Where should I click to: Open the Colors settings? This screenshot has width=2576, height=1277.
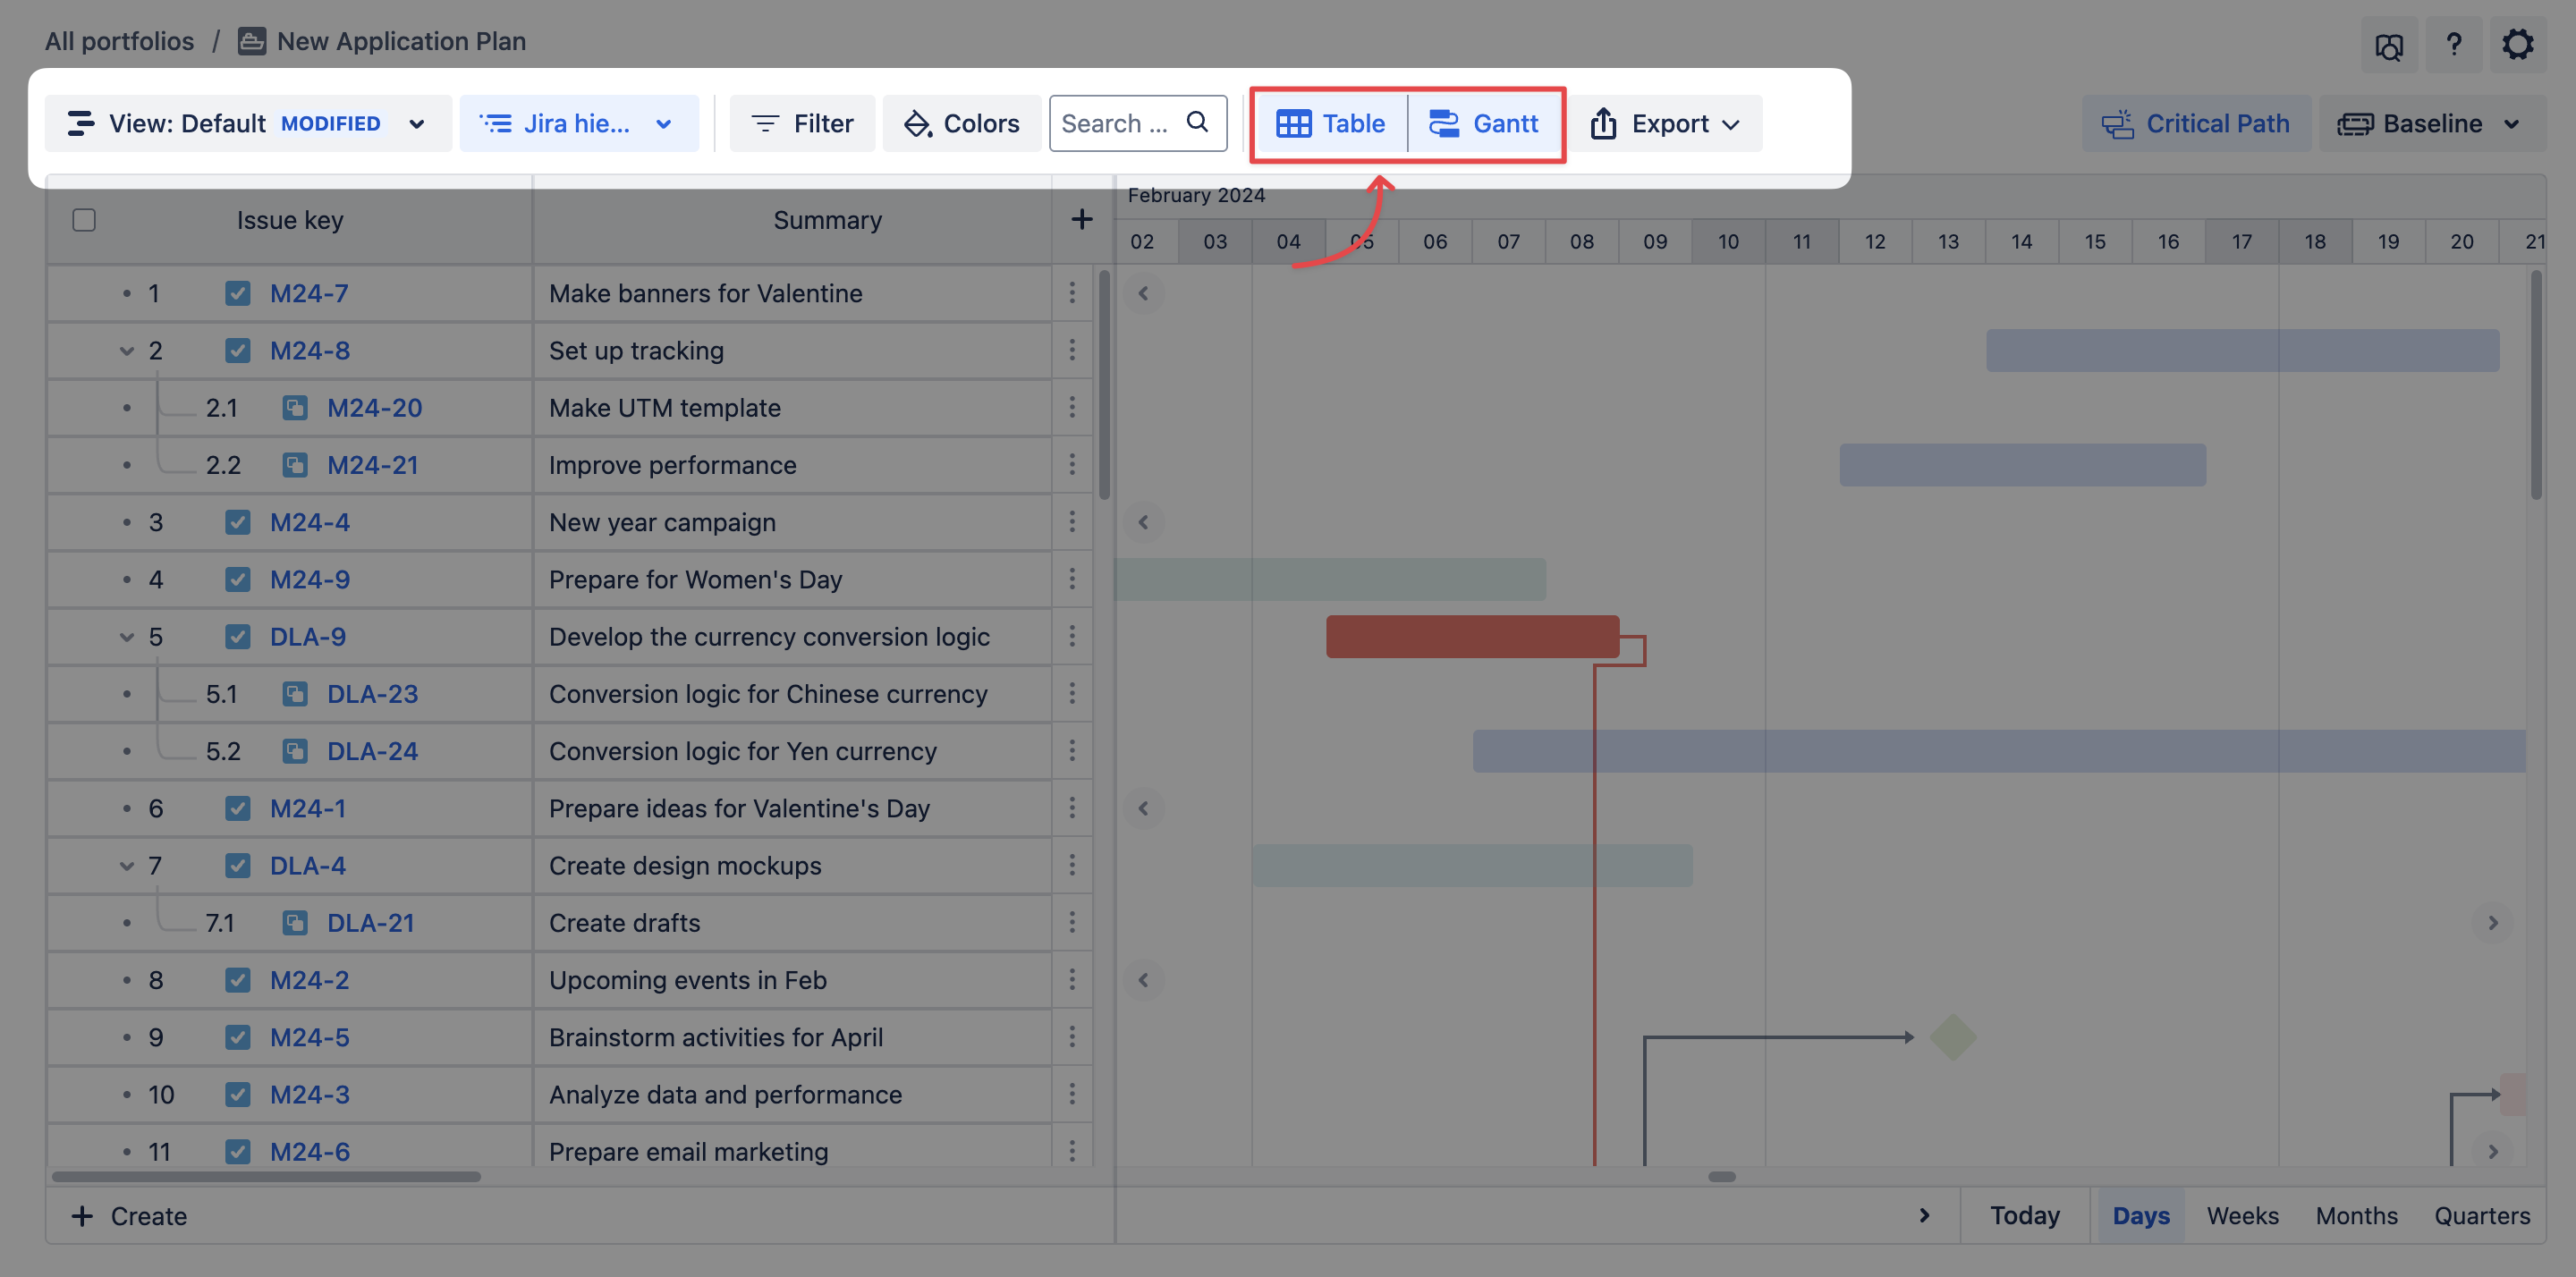tap(962, 124)
